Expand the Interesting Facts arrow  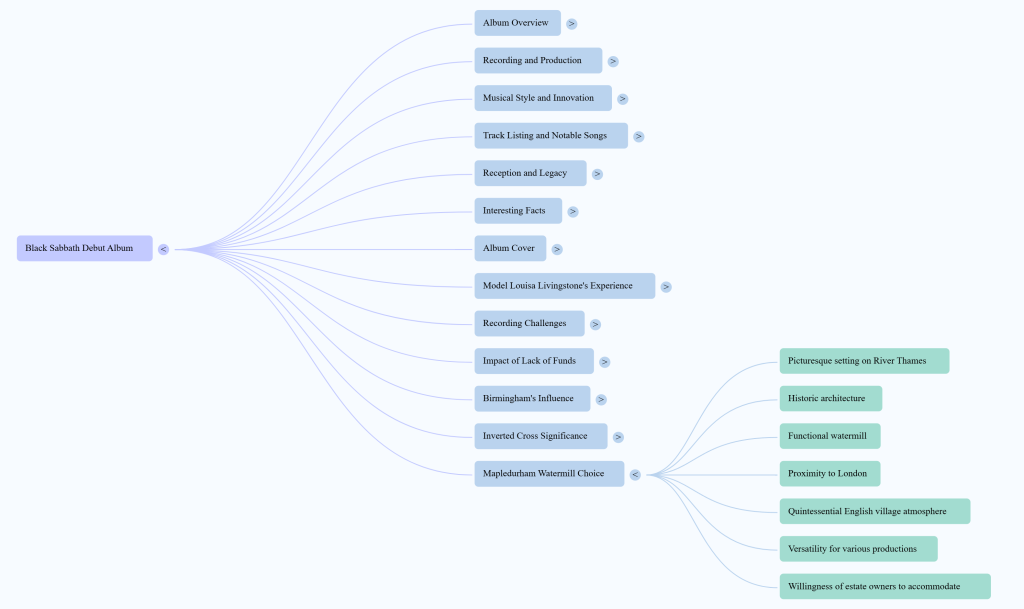point(573,211)
